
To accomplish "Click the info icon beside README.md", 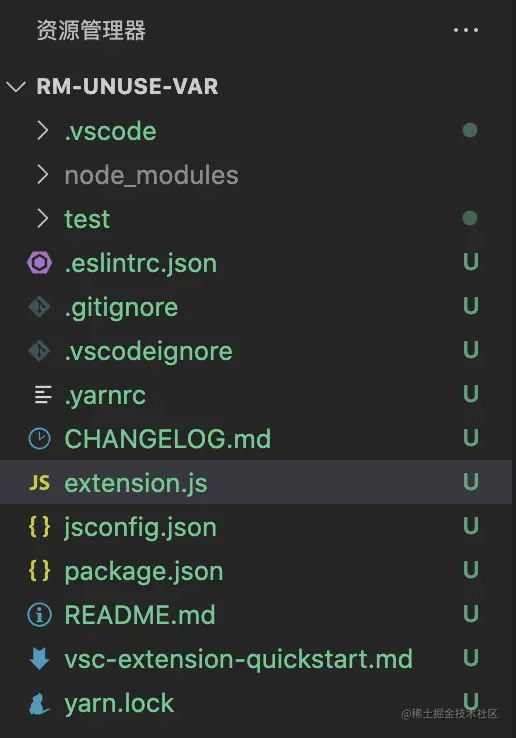I will [x=40, y=615].
